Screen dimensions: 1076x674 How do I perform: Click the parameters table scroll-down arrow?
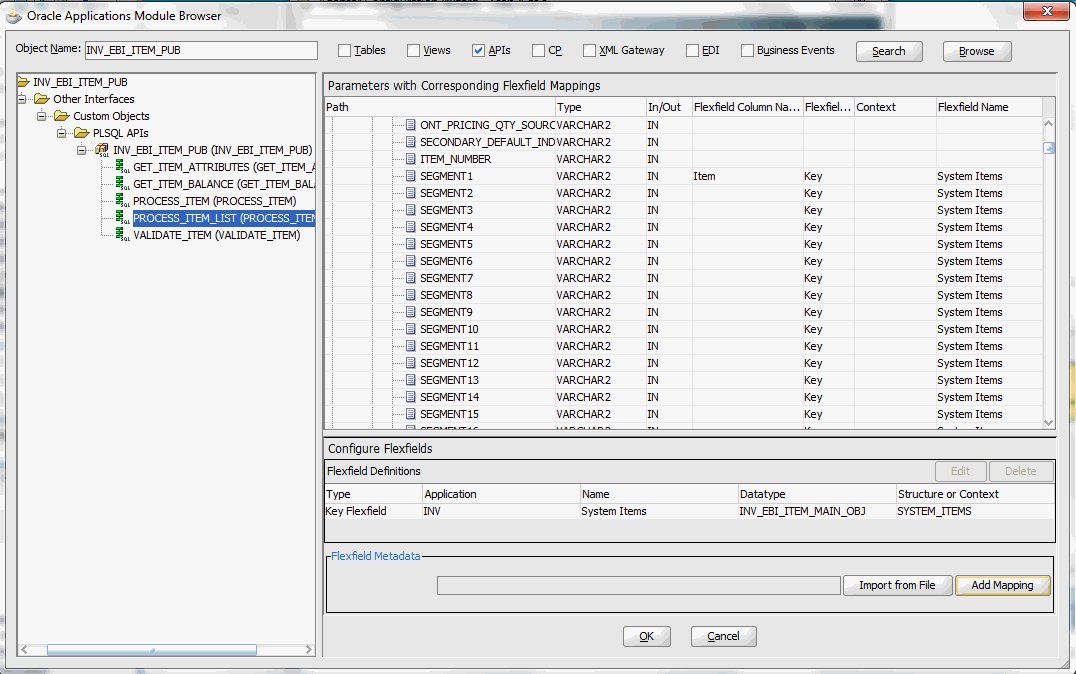[1049, 423]
